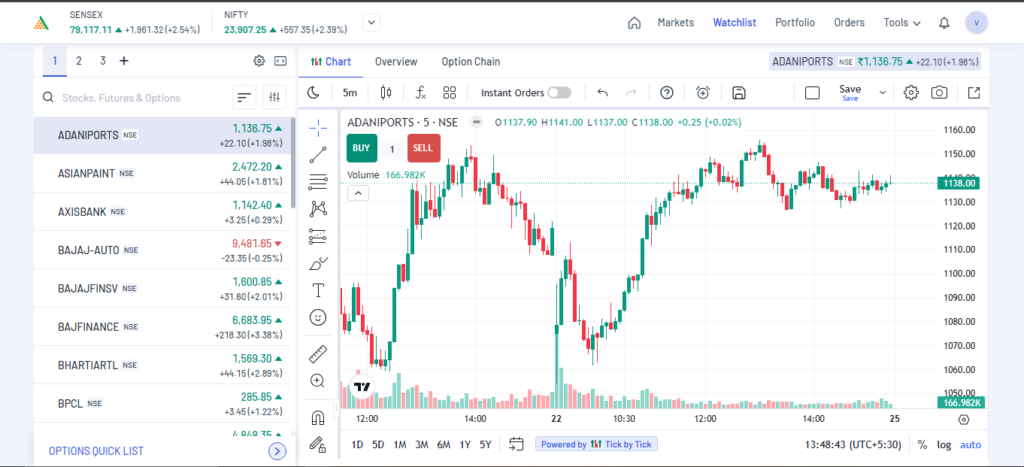Open watchlist settings gear
Viewport: 1024px width, 467px height.
[x=259, y=61]
